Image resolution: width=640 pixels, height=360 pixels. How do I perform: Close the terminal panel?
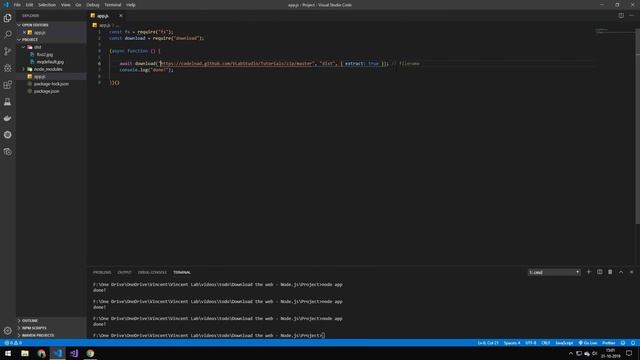click(x=631, y=272)
